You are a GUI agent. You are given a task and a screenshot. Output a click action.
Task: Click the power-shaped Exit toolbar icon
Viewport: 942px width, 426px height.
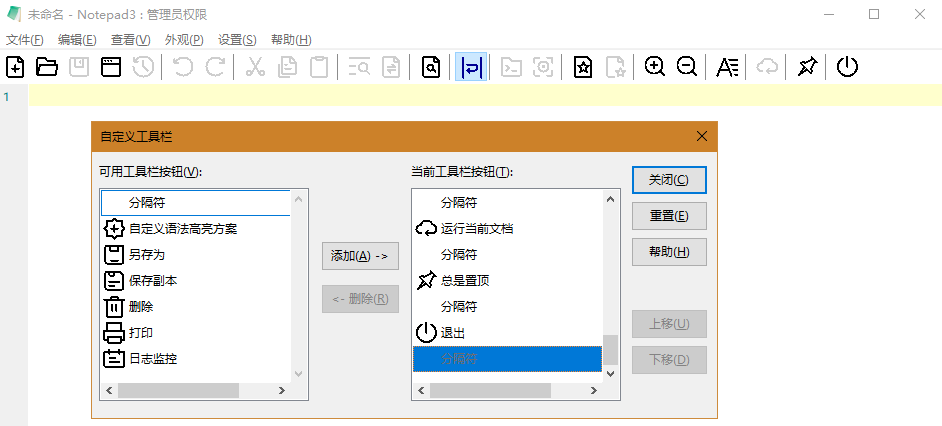coord(847,67)
